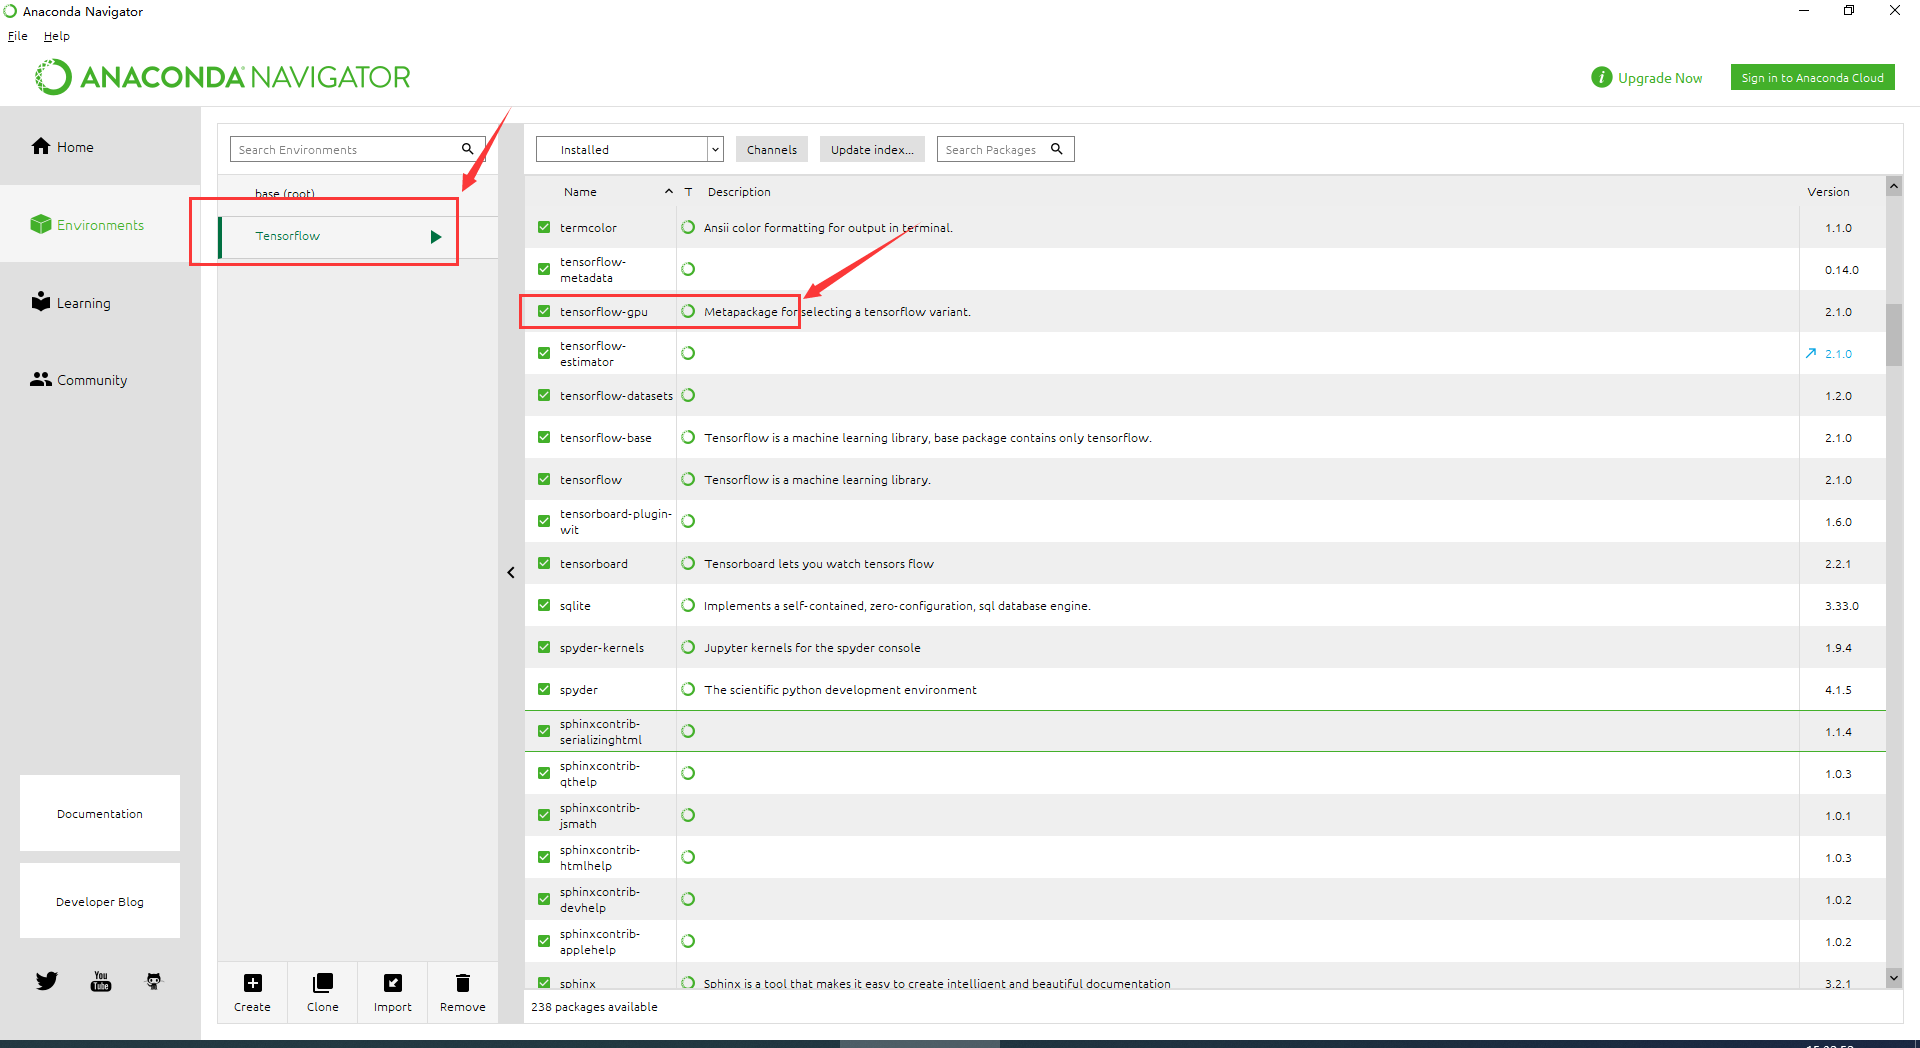Screen dimensions: 1920x1048
Task: Toggle the sphinxcontrib-qthelp checkbox
Action: tap(544, 773)
